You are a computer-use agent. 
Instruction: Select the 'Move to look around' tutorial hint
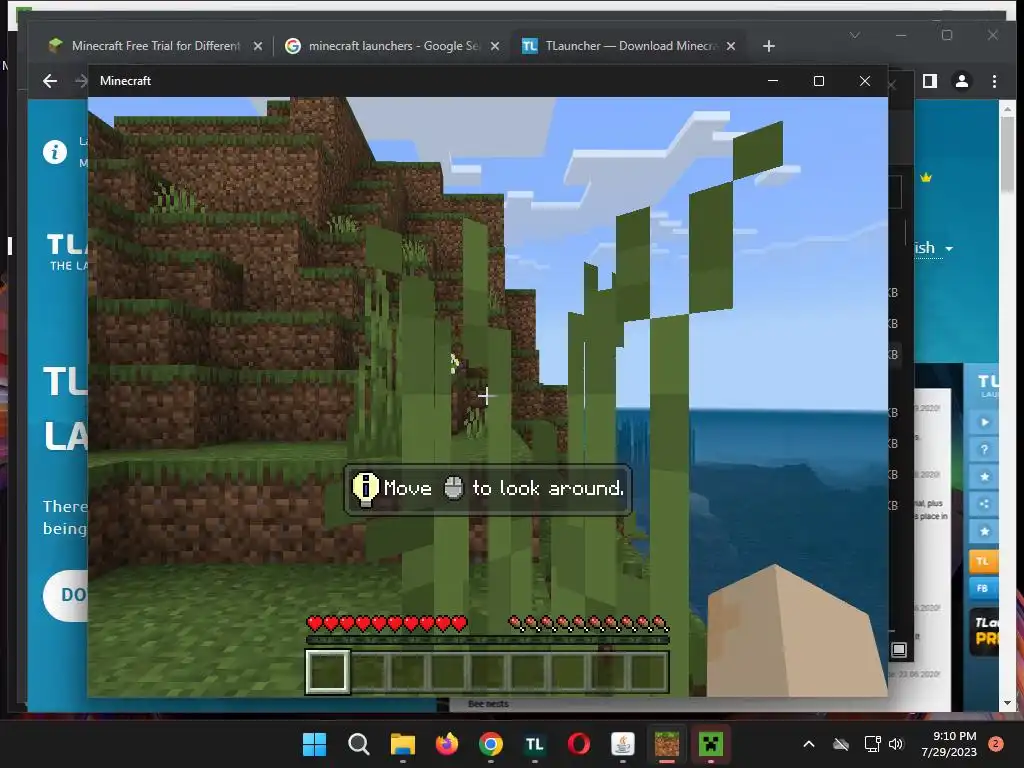click(487, 489)
